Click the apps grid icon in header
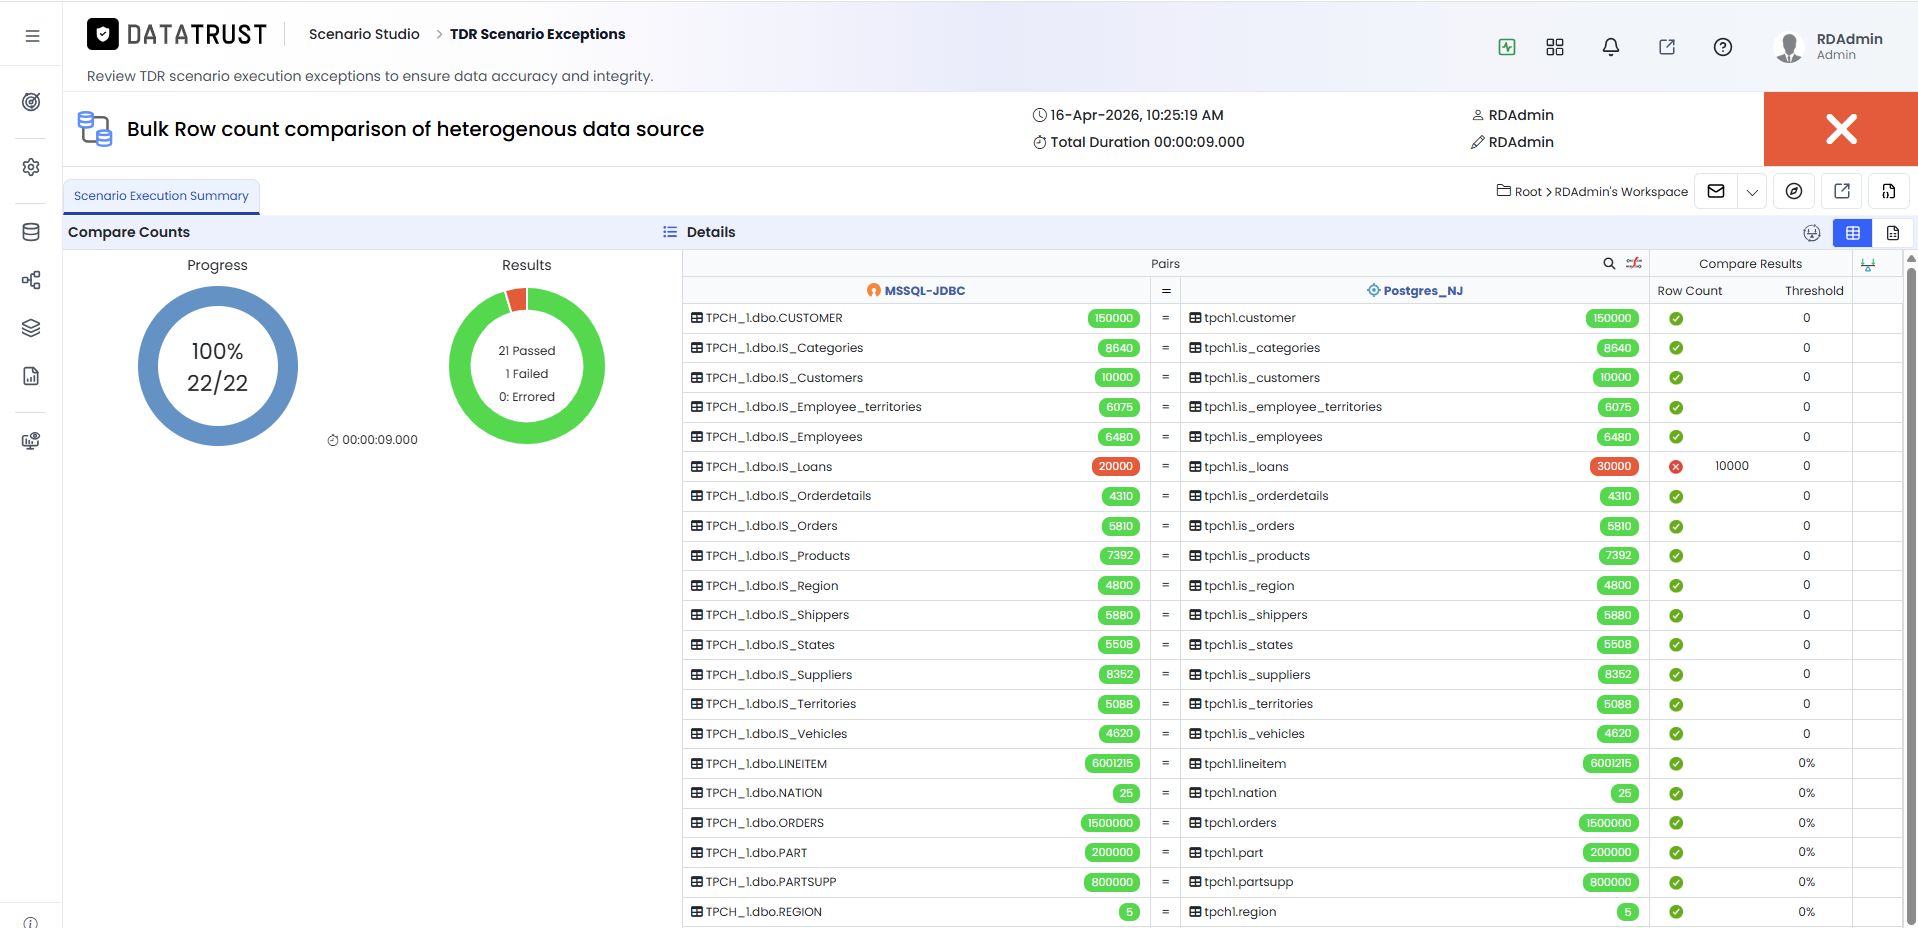1918x928 pixels. click(1554, 47)
